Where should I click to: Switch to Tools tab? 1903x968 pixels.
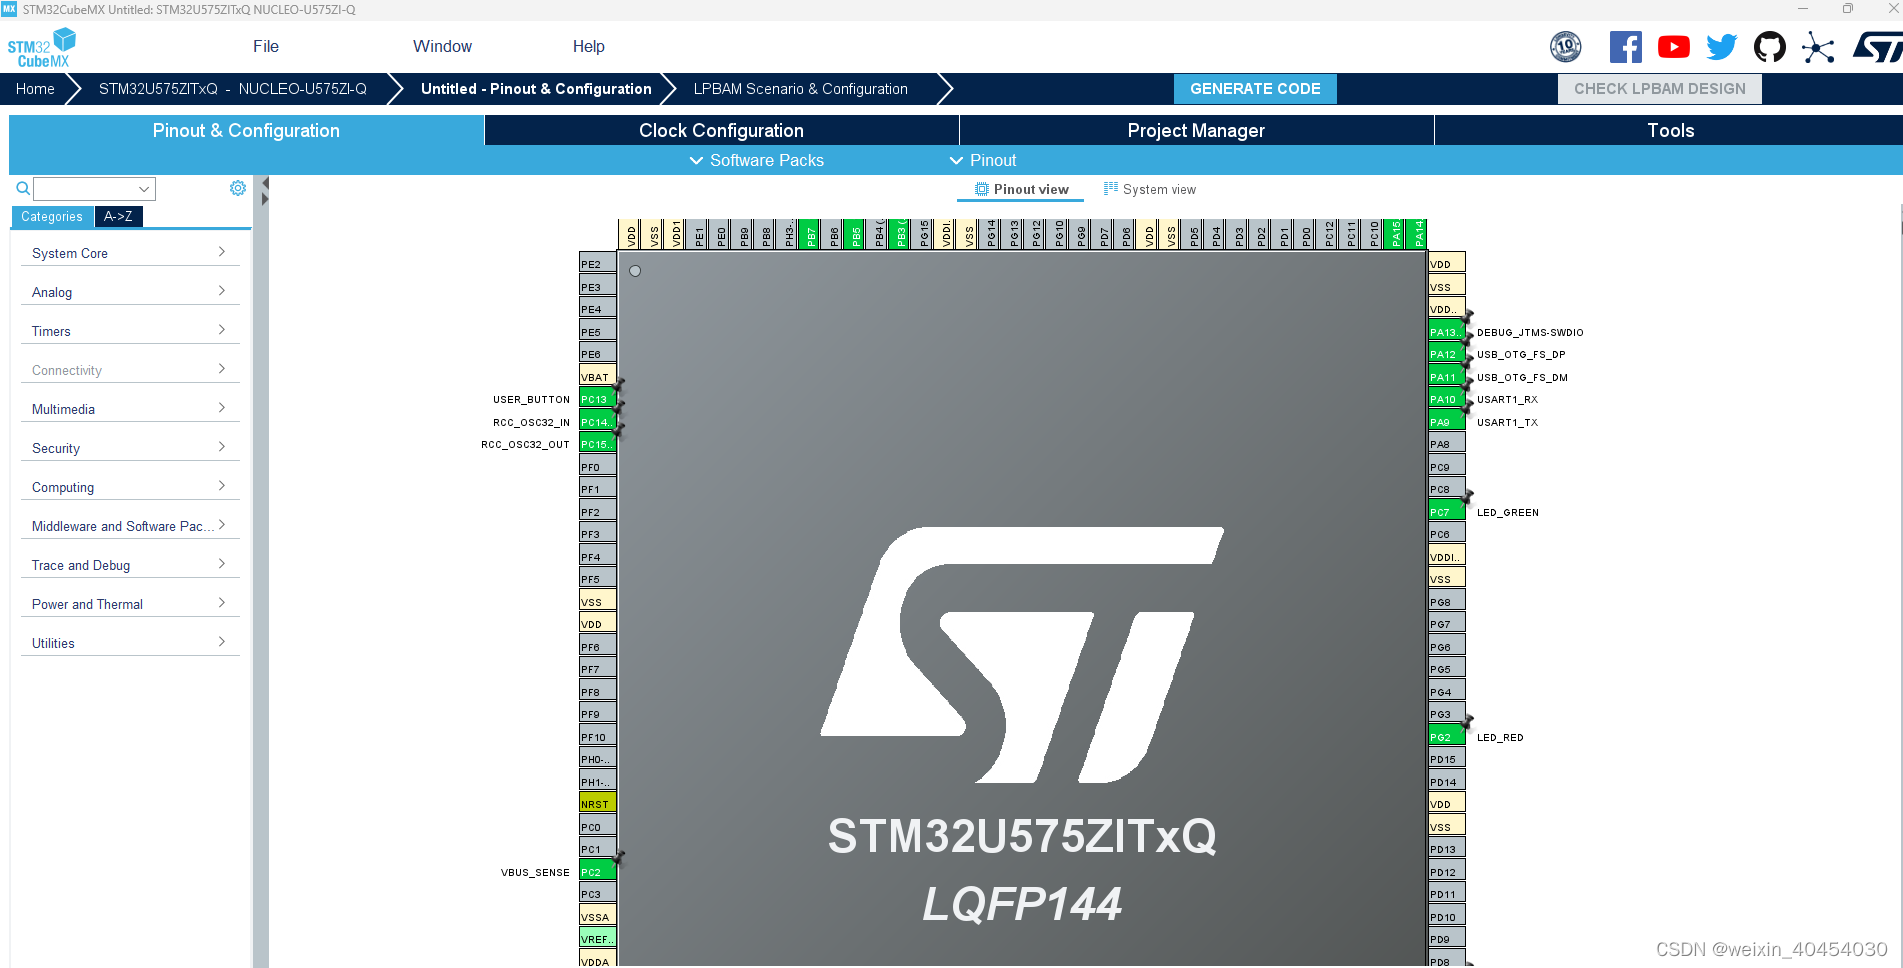pos(1670,130)
